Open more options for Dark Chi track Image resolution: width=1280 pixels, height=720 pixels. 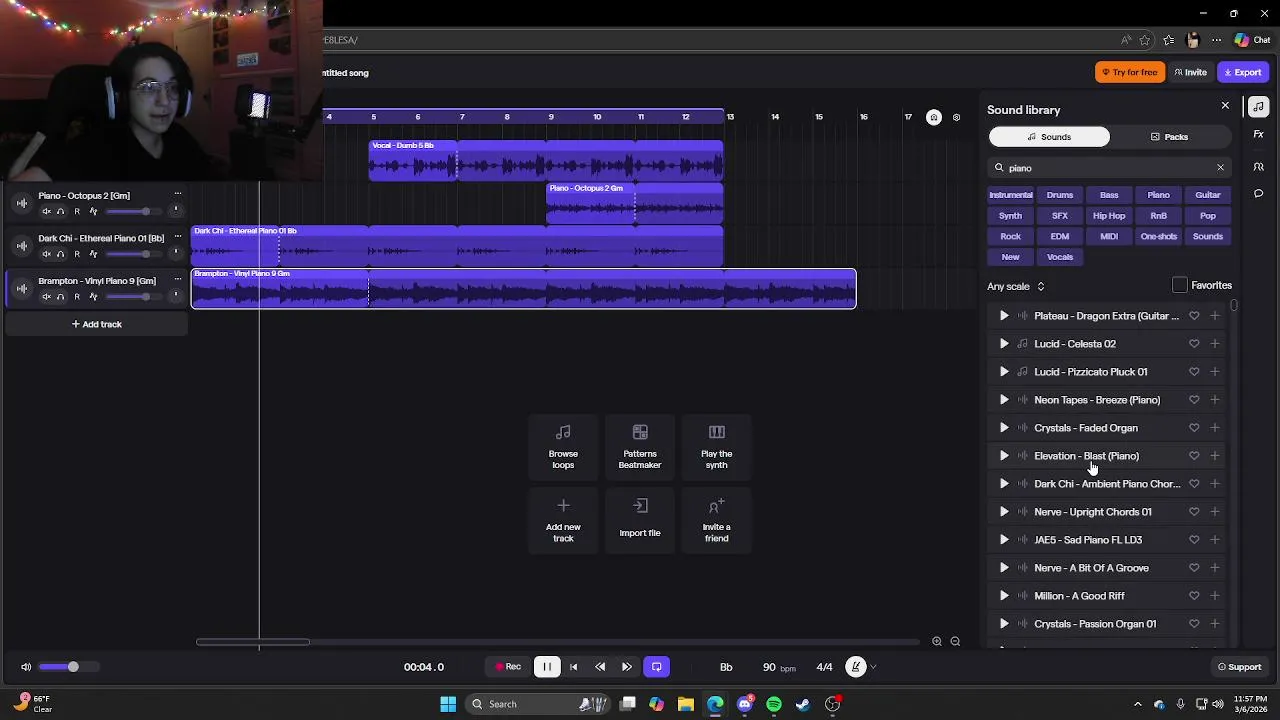pyautogui.click(x=177, y=237)
